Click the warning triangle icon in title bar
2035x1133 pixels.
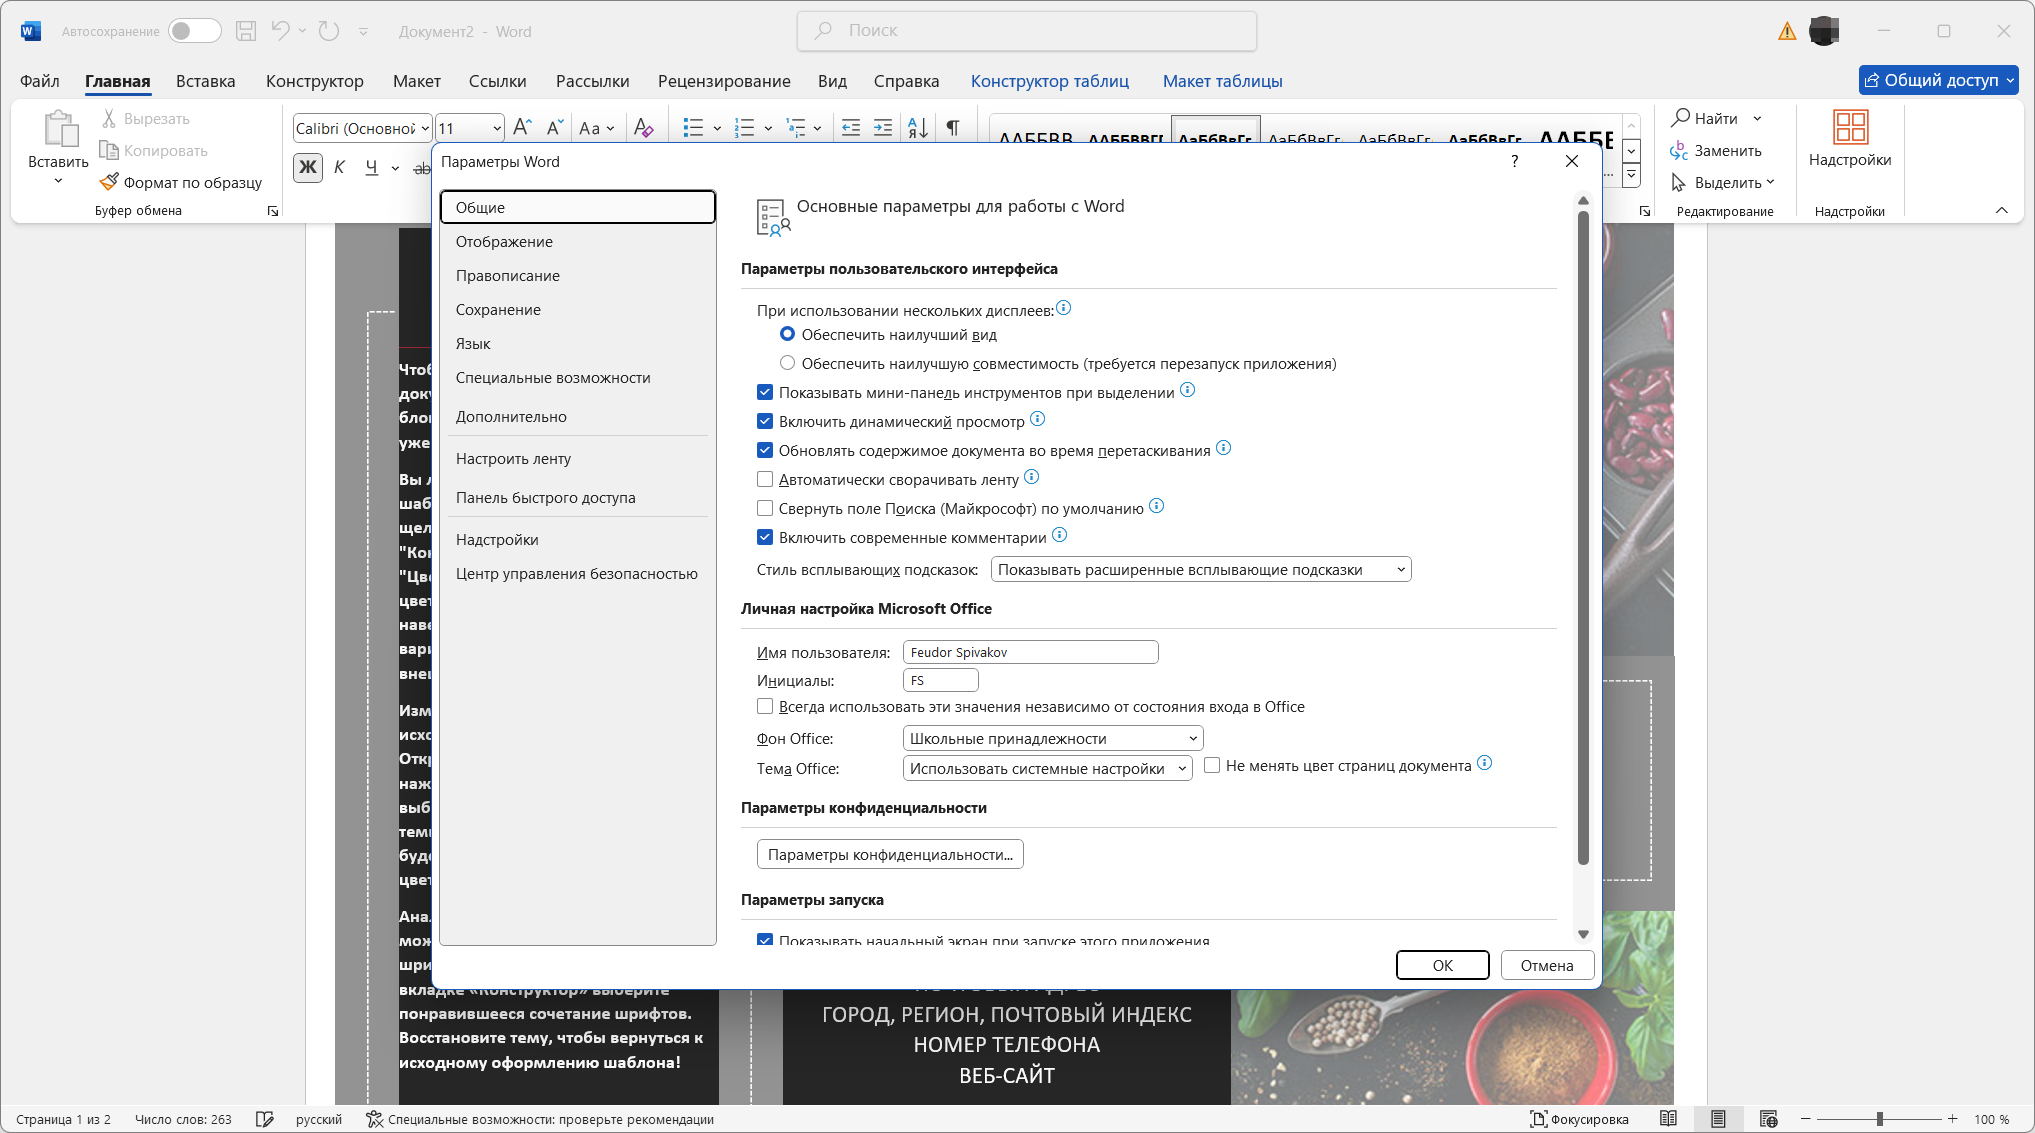1787,31
